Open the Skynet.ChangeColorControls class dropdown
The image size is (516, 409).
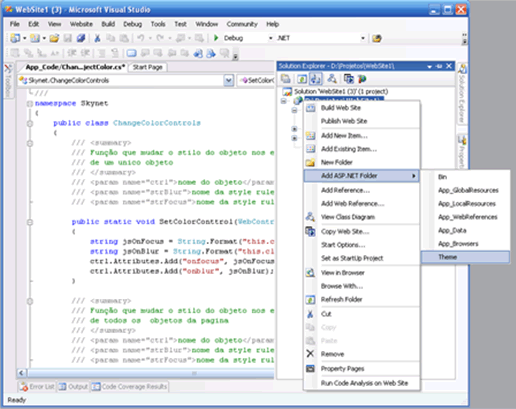point(229,80)
